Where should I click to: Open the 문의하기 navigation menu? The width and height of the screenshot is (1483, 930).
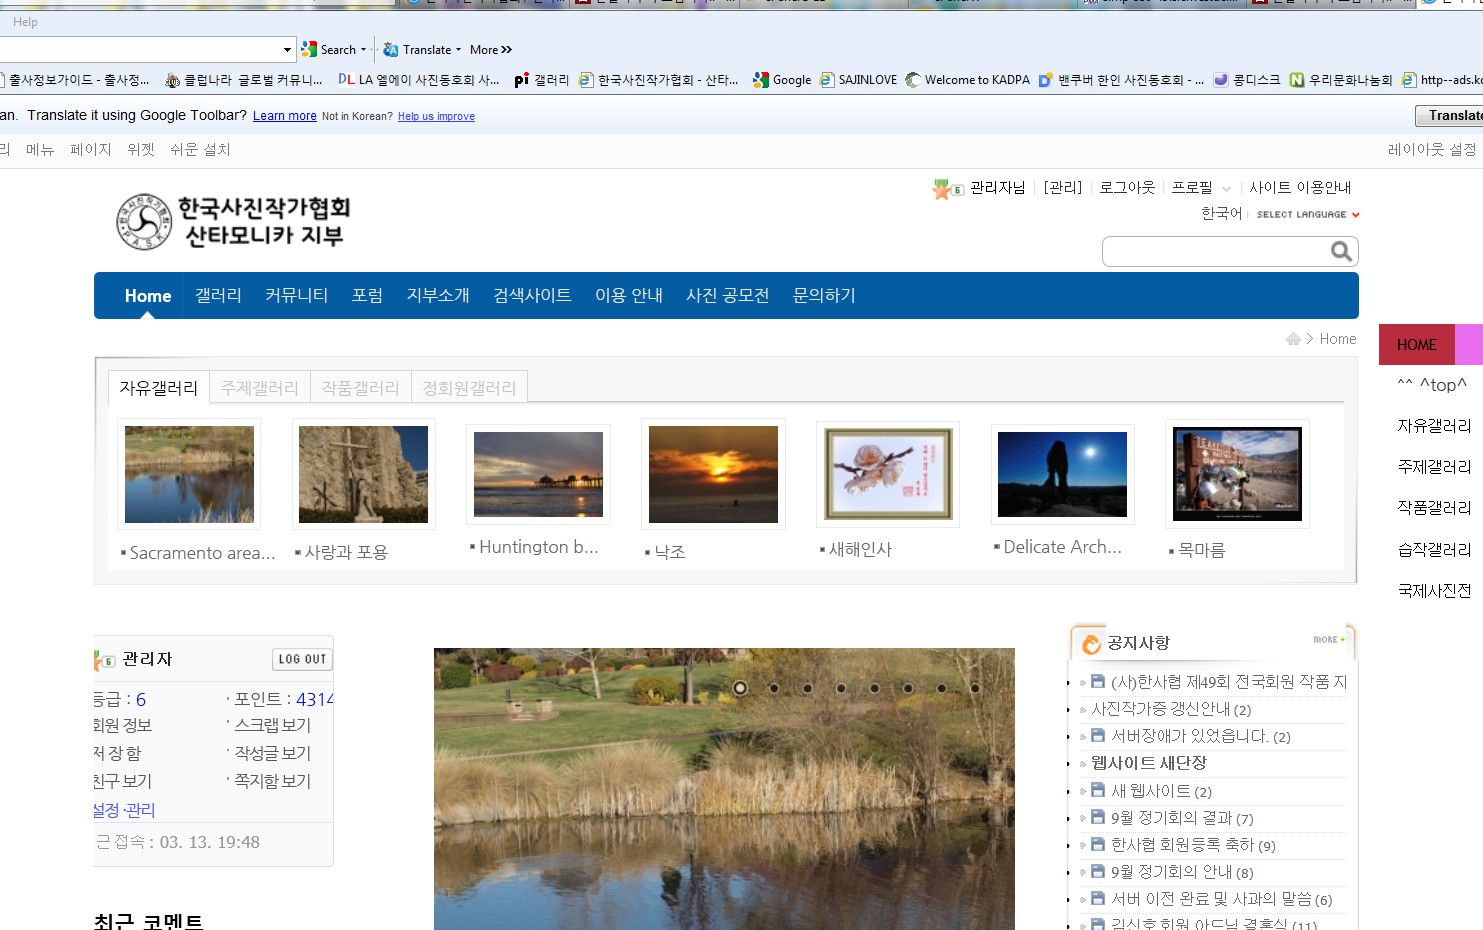pyautogui.click(x=824, y=296)
